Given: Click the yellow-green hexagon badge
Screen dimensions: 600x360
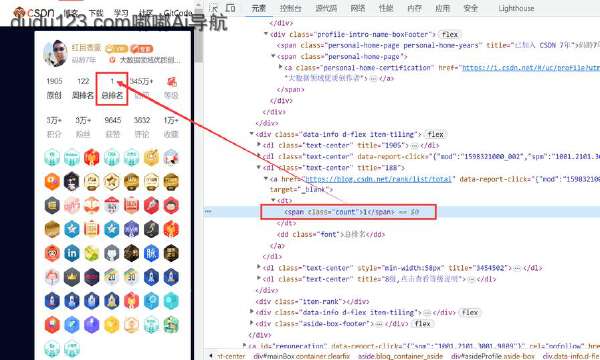Looking at the screenshot, I should coord(91,253).
